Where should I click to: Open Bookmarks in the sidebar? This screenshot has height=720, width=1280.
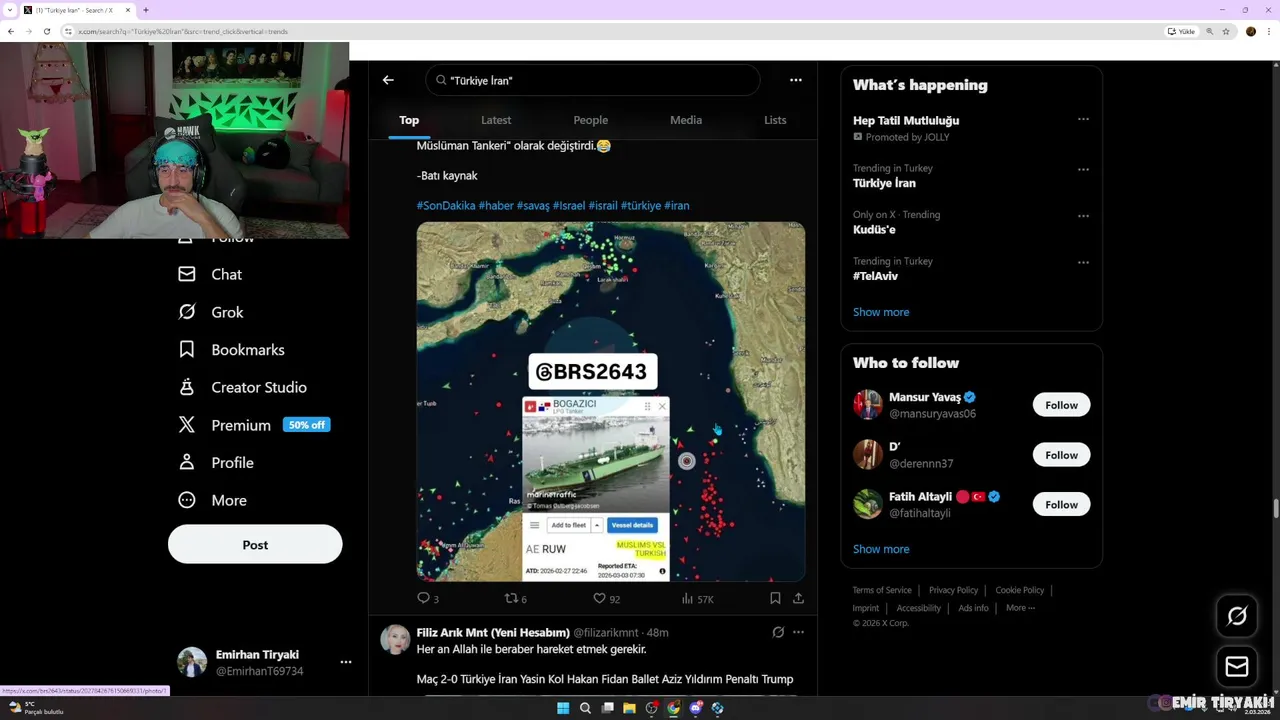[x=231, y=350]
